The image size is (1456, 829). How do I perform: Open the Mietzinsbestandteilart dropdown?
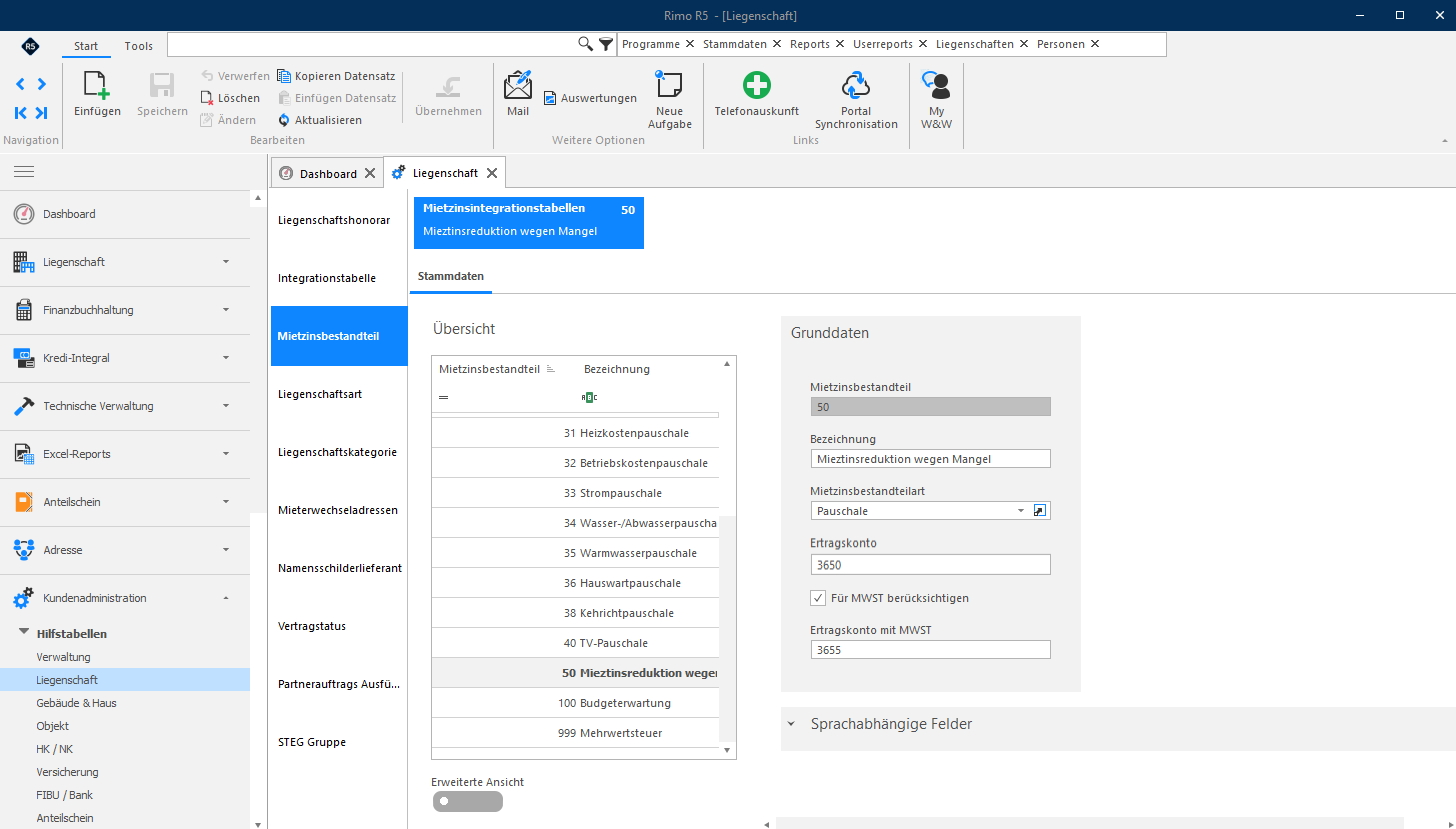(1021, 511)
